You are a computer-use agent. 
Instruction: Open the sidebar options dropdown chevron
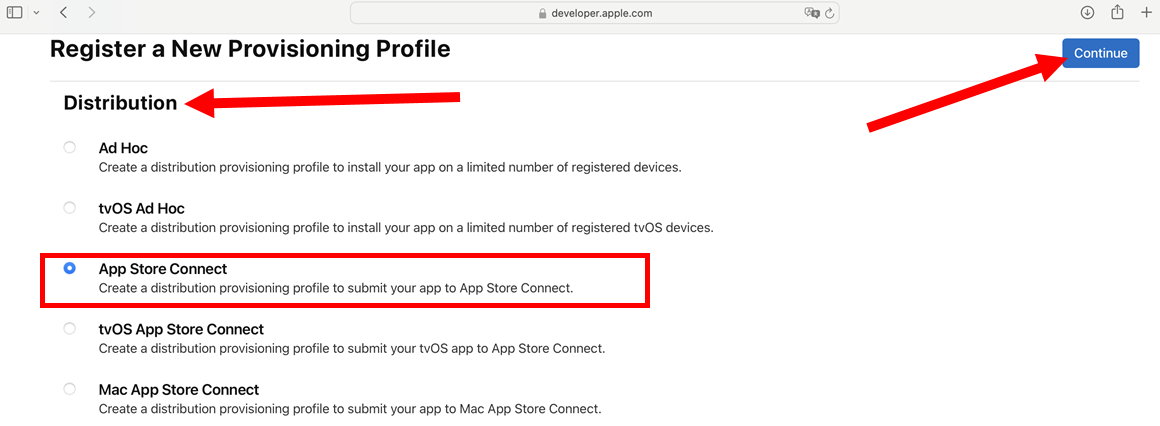(36, 13)
